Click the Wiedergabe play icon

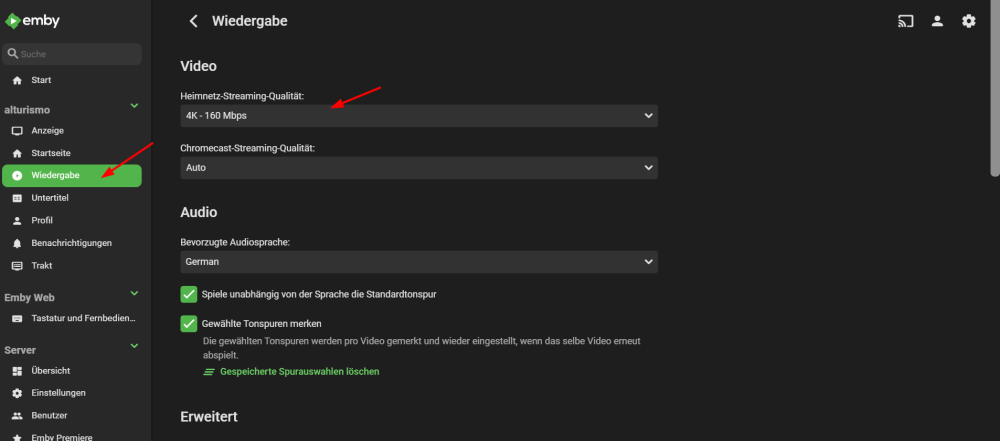click(17, 176)
